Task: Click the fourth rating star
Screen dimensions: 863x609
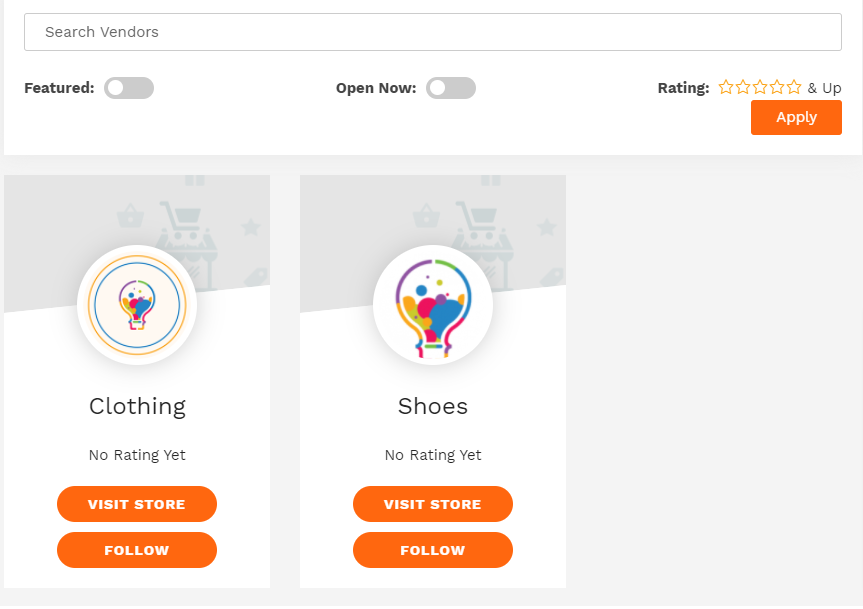Action: [777, 88]
